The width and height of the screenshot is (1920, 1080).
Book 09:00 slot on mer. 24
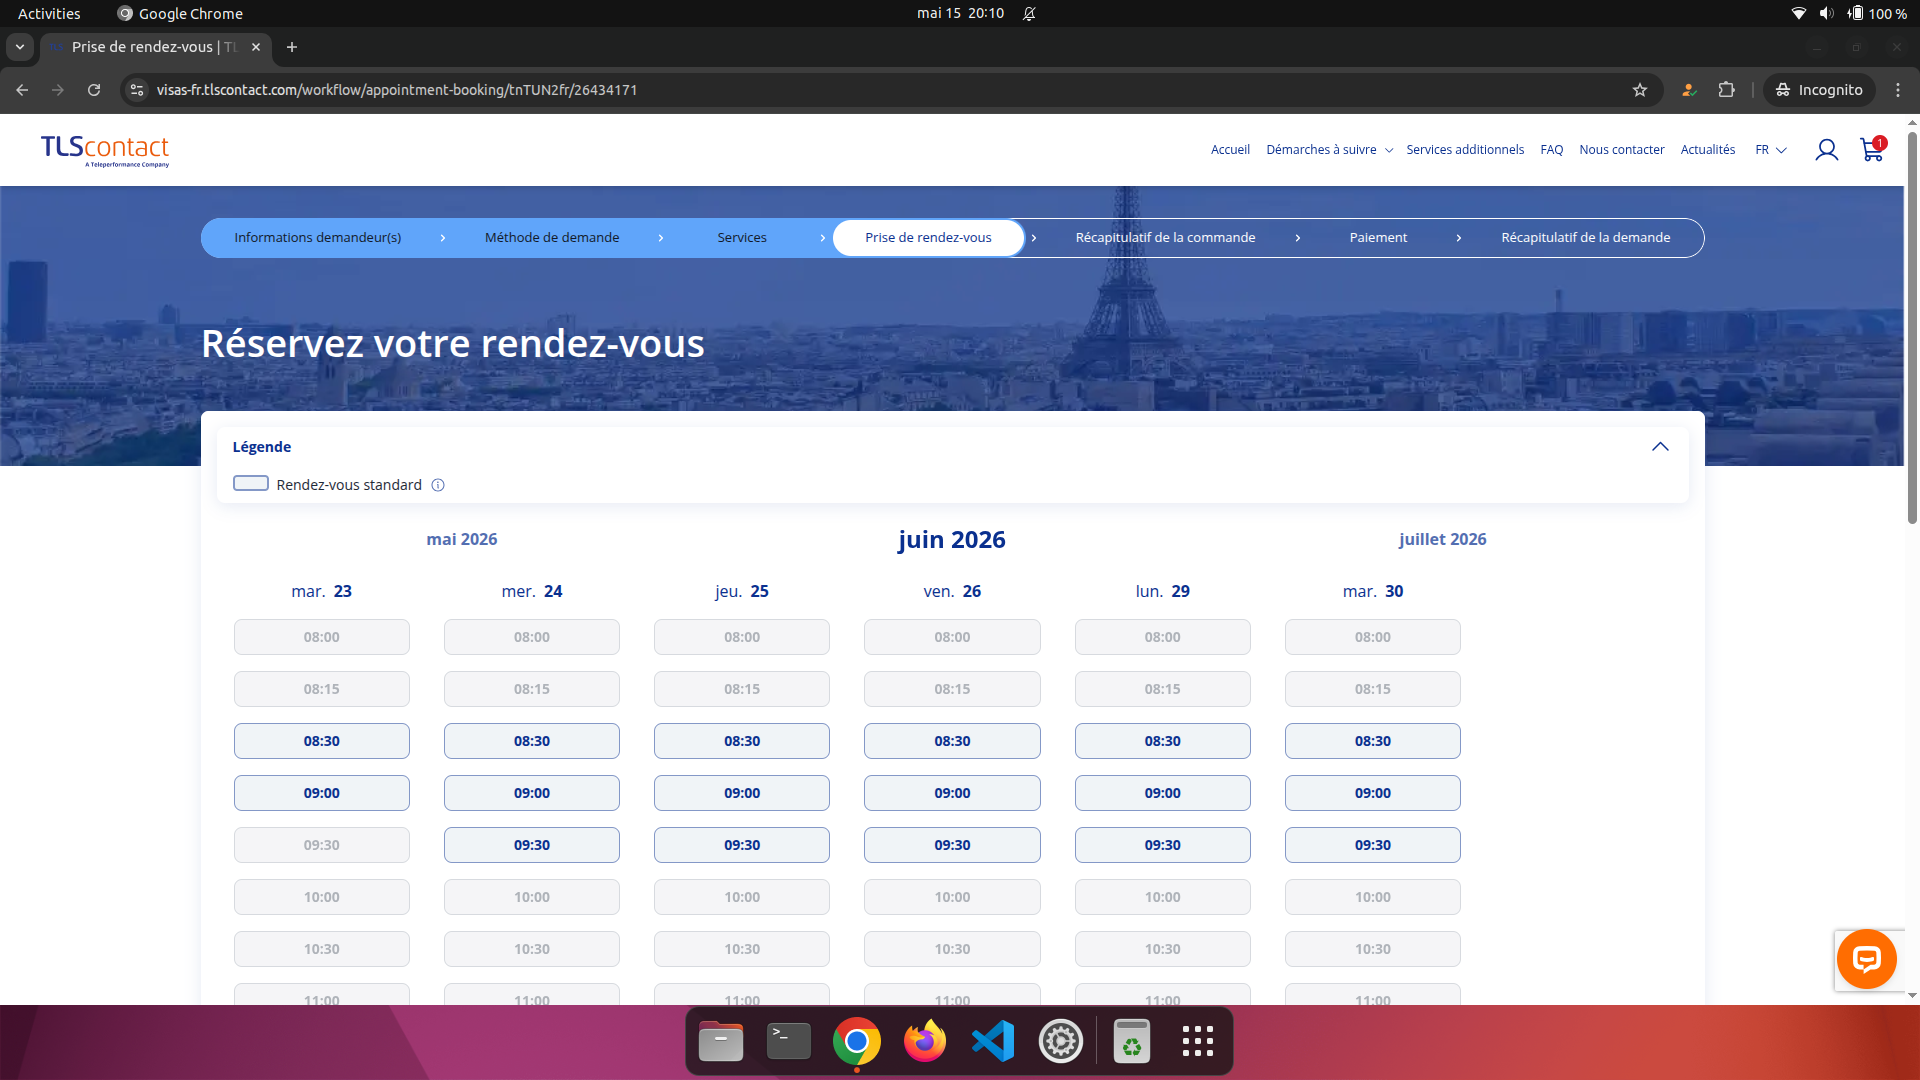point(531,794)
